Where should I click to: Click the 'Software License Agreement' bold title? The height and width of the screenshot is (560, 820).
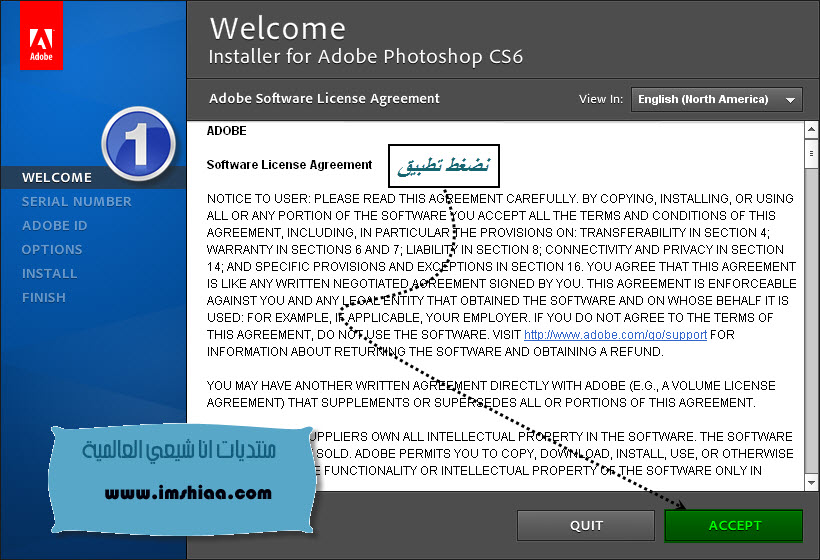pos(289,165)
